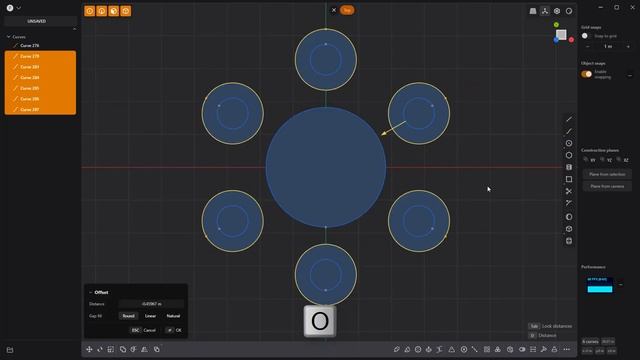This screenshot has height=360, width=640.
Task: Close the Top view tag with X
Action: 334,10
